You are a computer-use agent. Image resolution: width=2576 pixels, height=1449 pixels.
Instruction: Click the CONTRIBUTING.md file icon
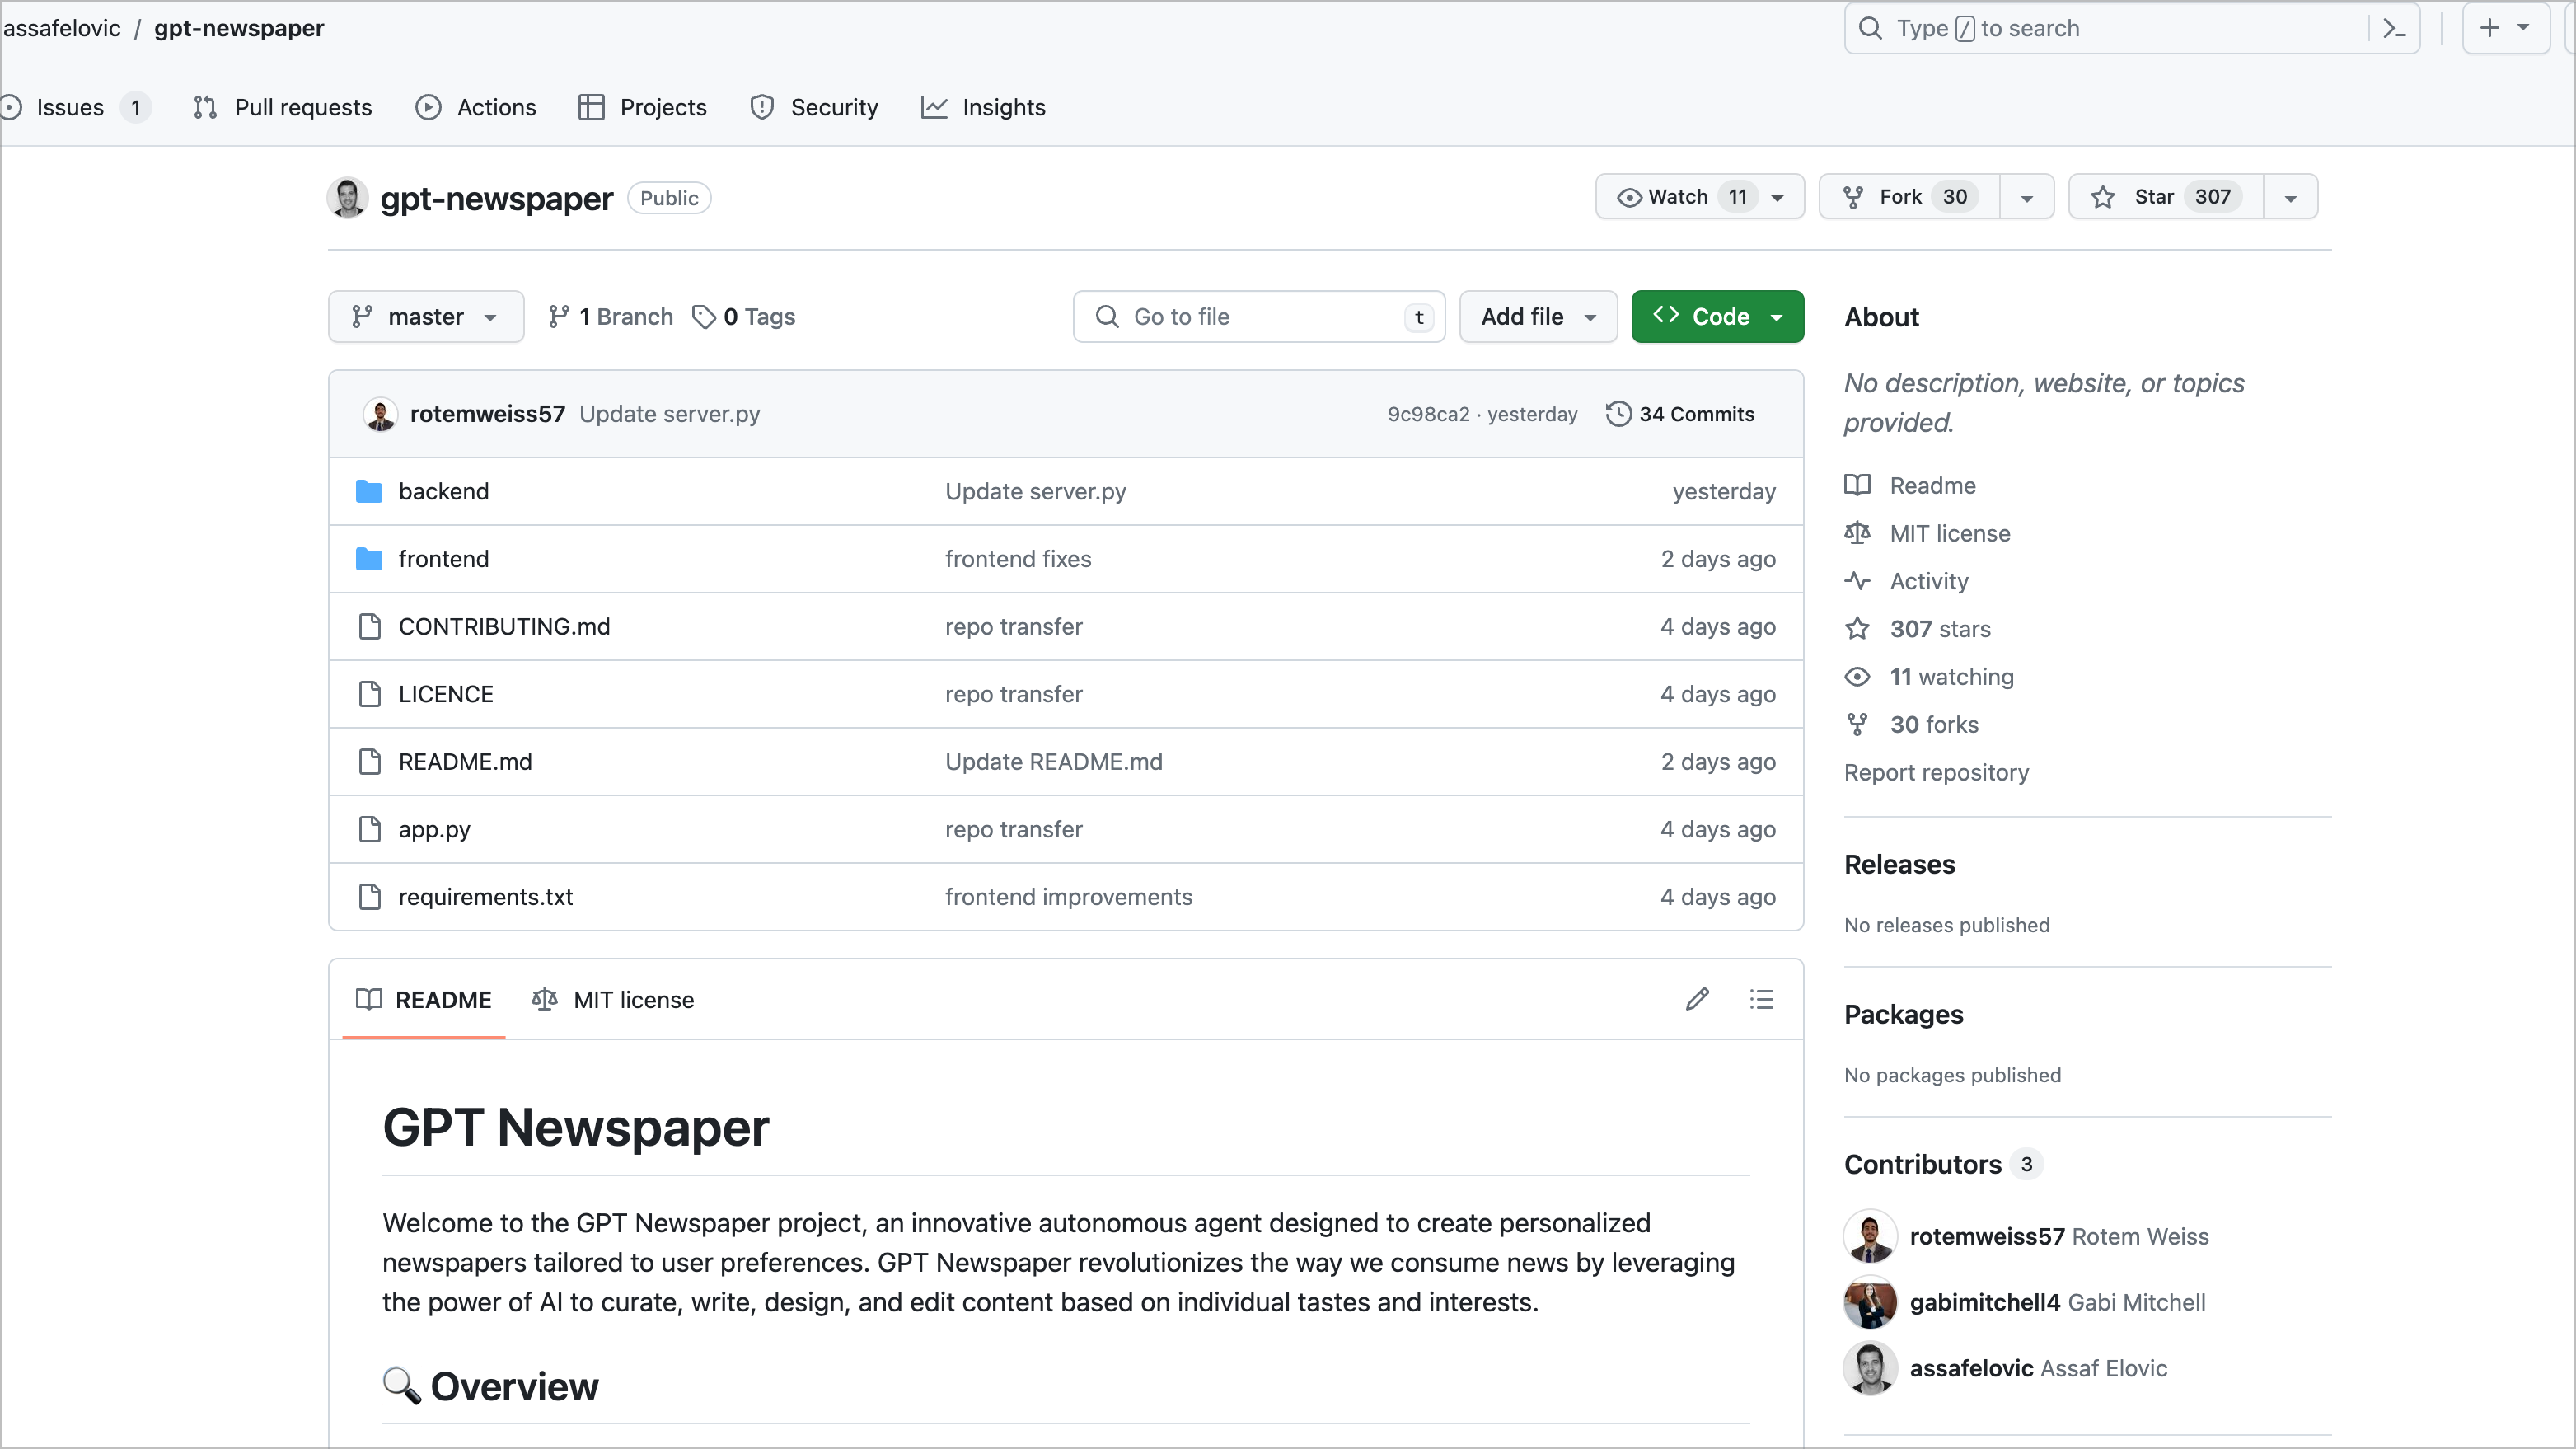pyautogui.click(x=369, y=626)
